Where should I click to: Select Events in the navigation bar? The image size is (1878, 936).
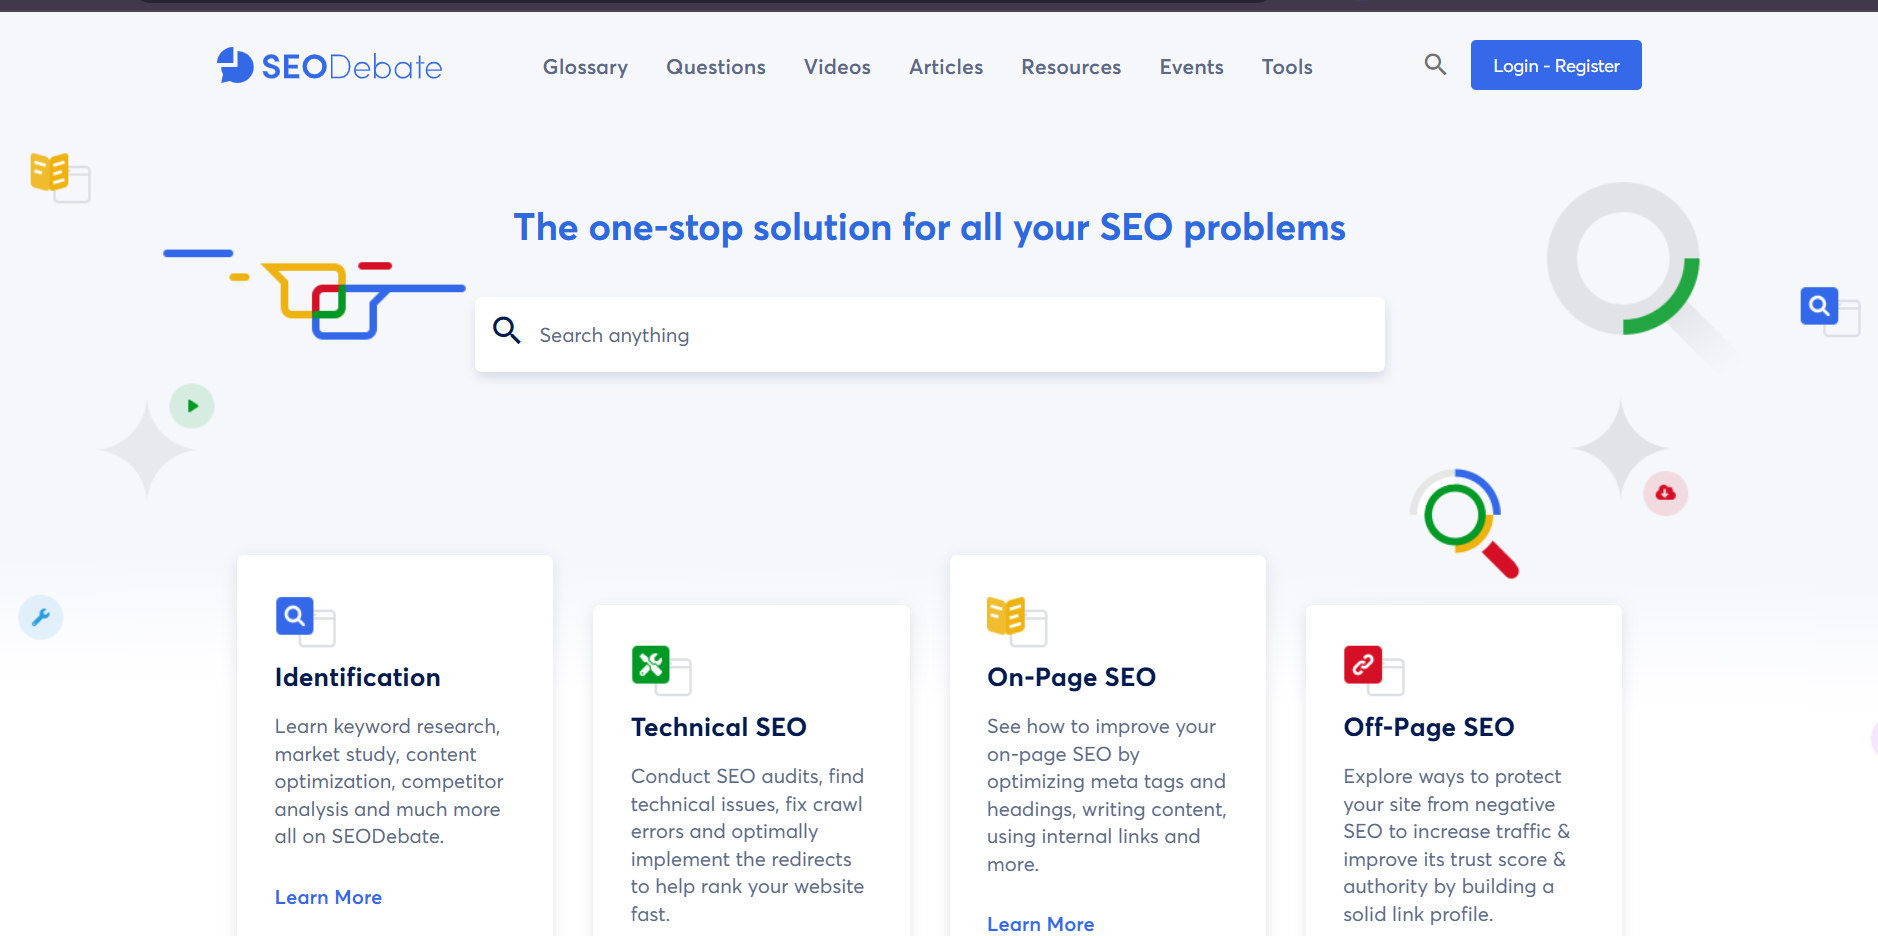click(1191, 67)
